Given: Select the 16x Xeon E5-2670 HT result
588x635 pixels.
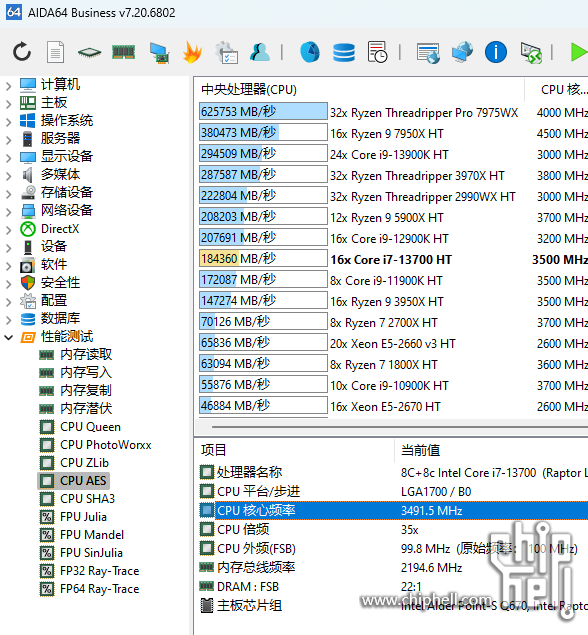Looking at the screenshot, I should point(385,407).
